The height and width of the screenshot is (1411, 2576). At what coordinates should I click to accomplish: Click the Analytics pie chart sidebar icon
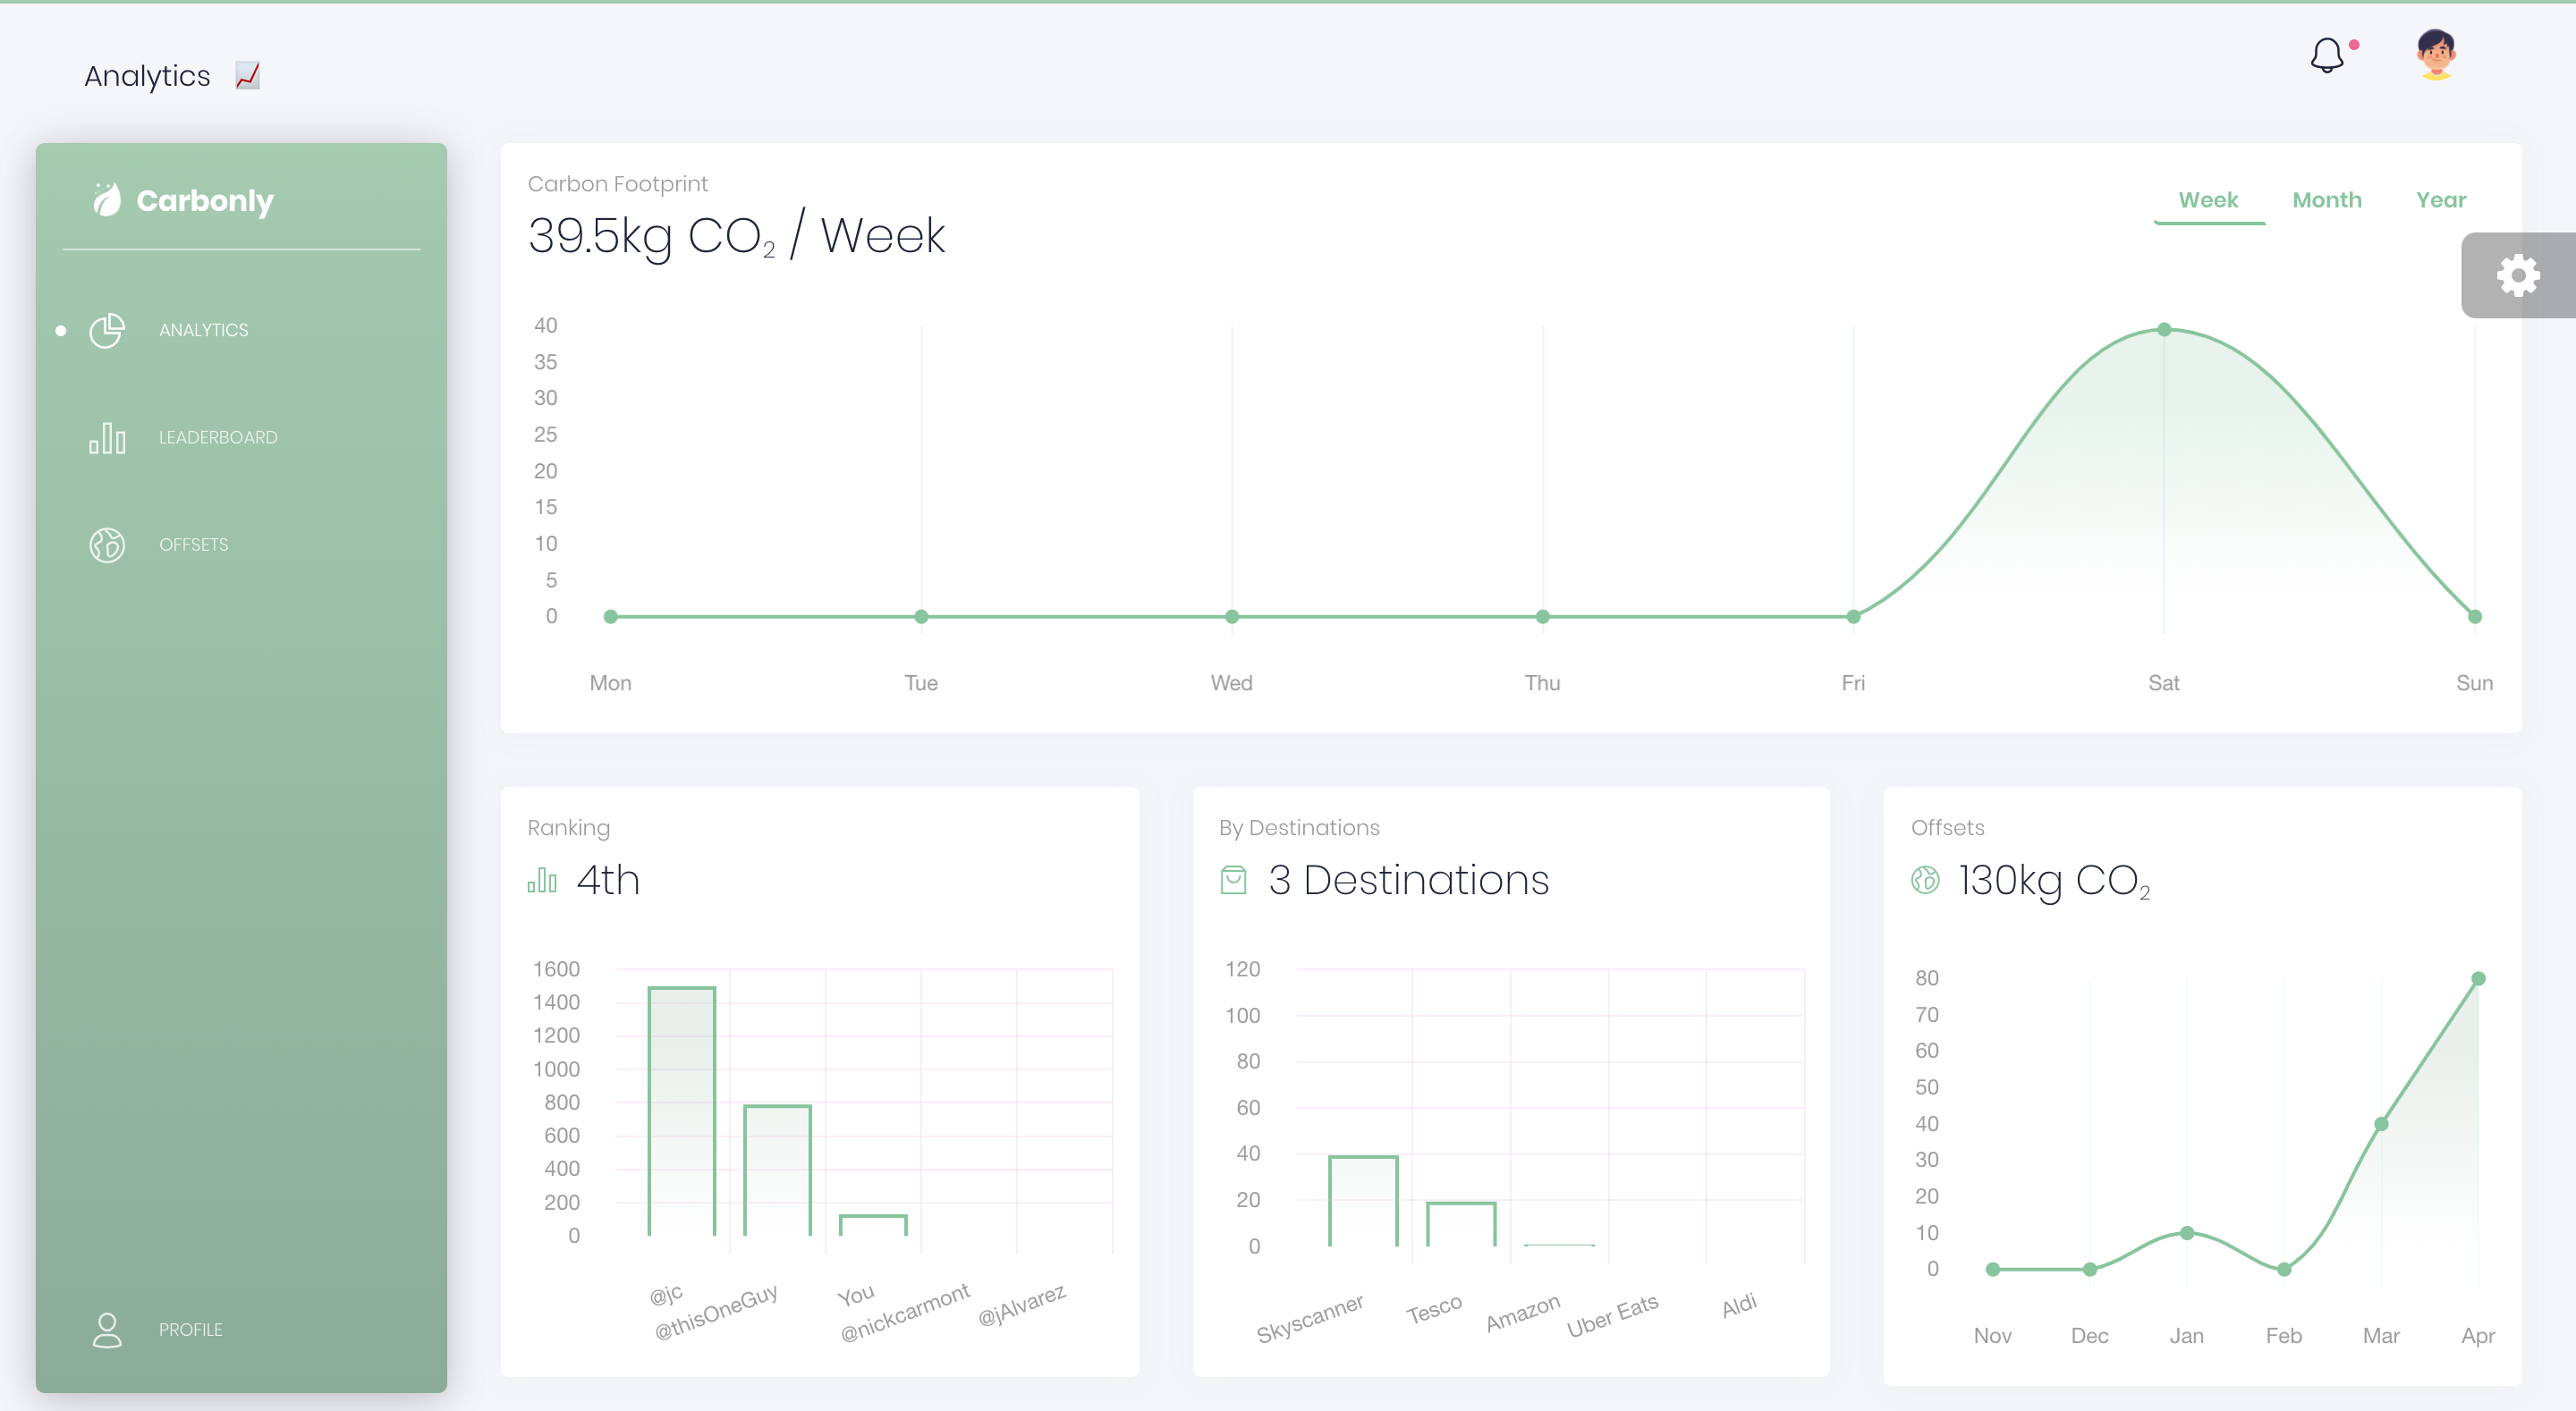coord(107,330)
